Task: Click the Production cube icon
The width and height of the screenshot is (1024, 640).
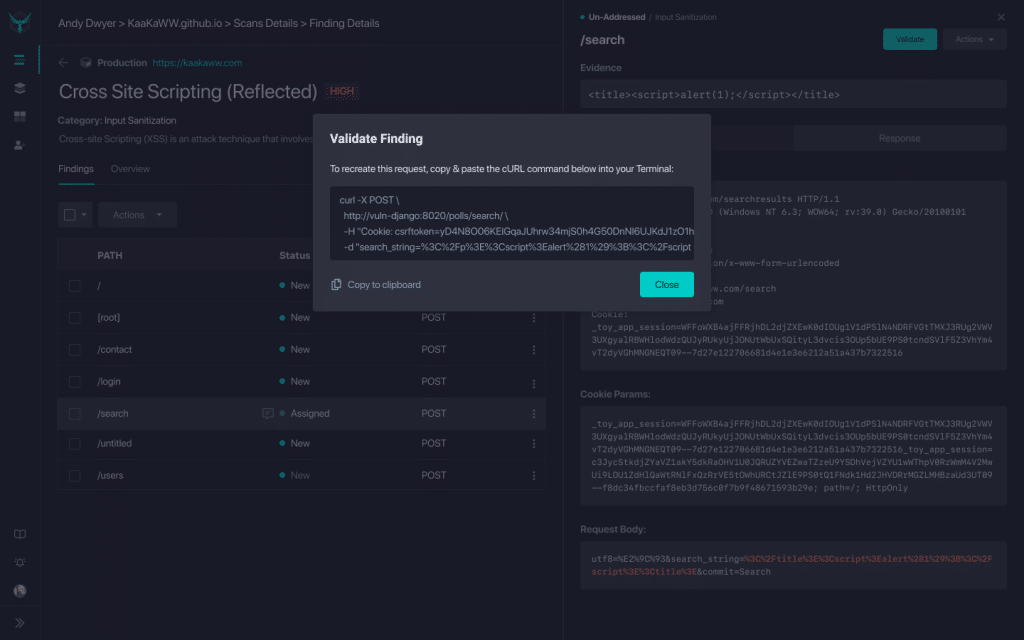Action: [86, 63]
